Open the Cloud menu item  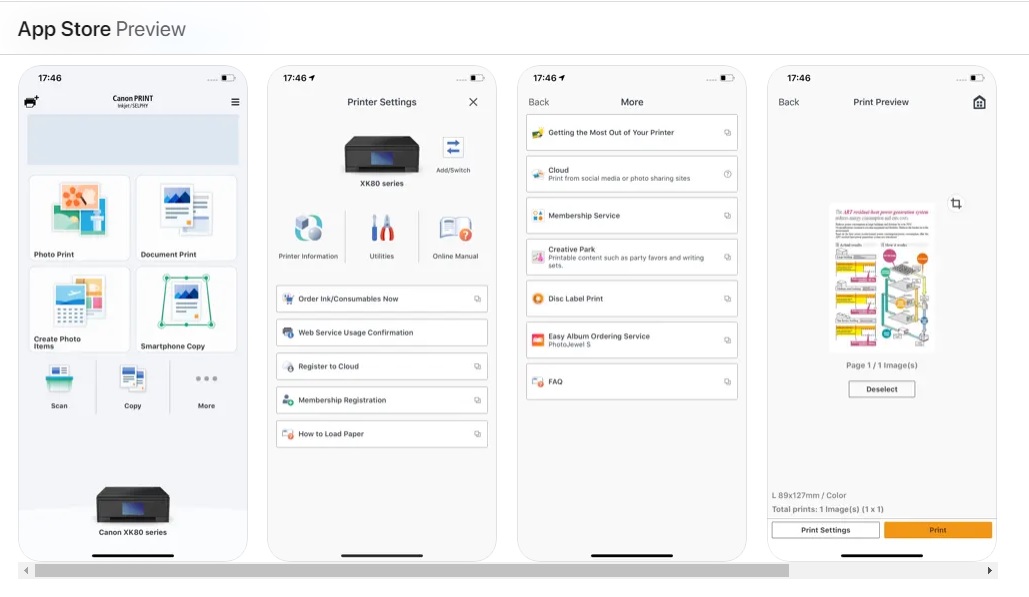[631, 174]
